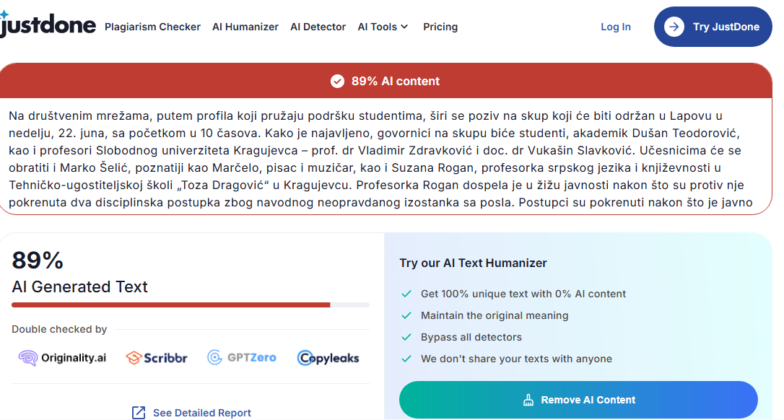Click the checkmark icon beside 89% AI content
This screenshot has width=784, height=420.
[x=337, y=81]
